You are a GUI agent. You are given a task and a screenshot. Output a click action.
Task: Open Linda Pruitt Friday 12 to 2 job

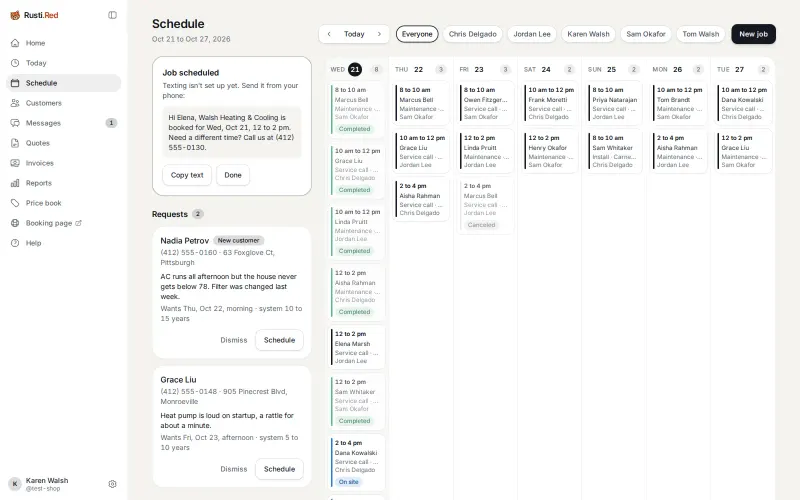click(x=485, y=151)
